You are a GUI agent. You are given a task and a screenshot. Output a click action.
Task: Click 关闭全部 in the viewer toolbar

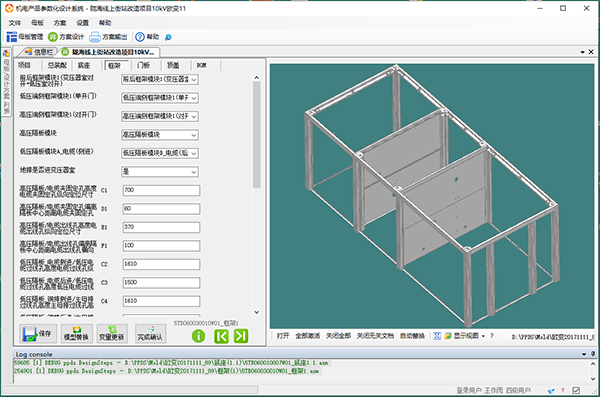pyautogui.click(x=338, y=336)
